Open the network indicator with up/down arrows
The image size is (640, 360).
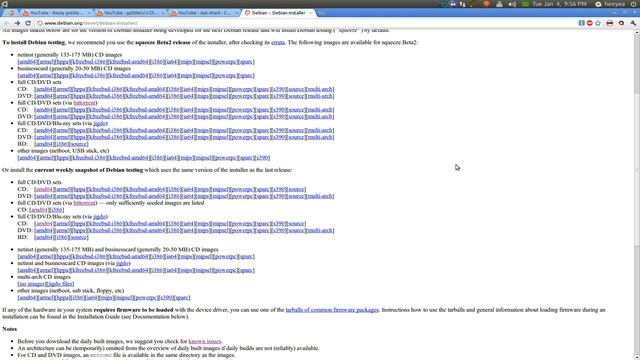point(462,4)
